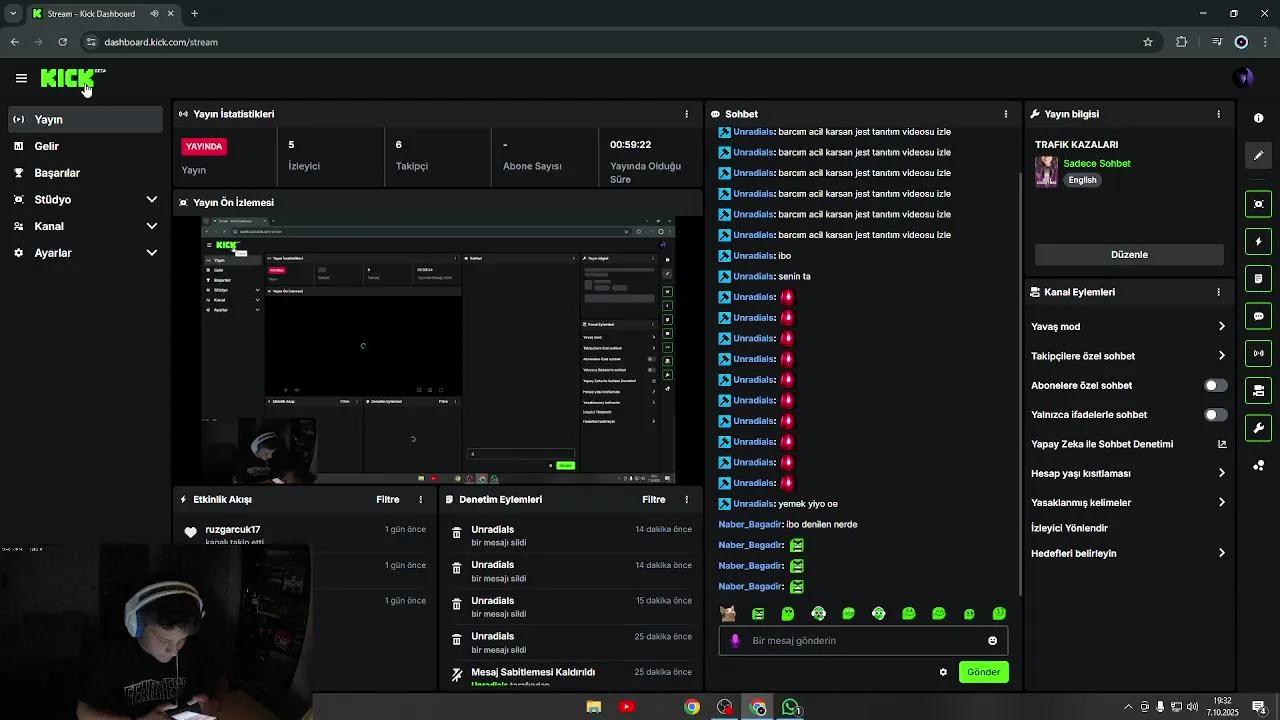Open the info icon in right rail
The height and width of the screenshot is (720, 1280).
tap(1258, 118)
